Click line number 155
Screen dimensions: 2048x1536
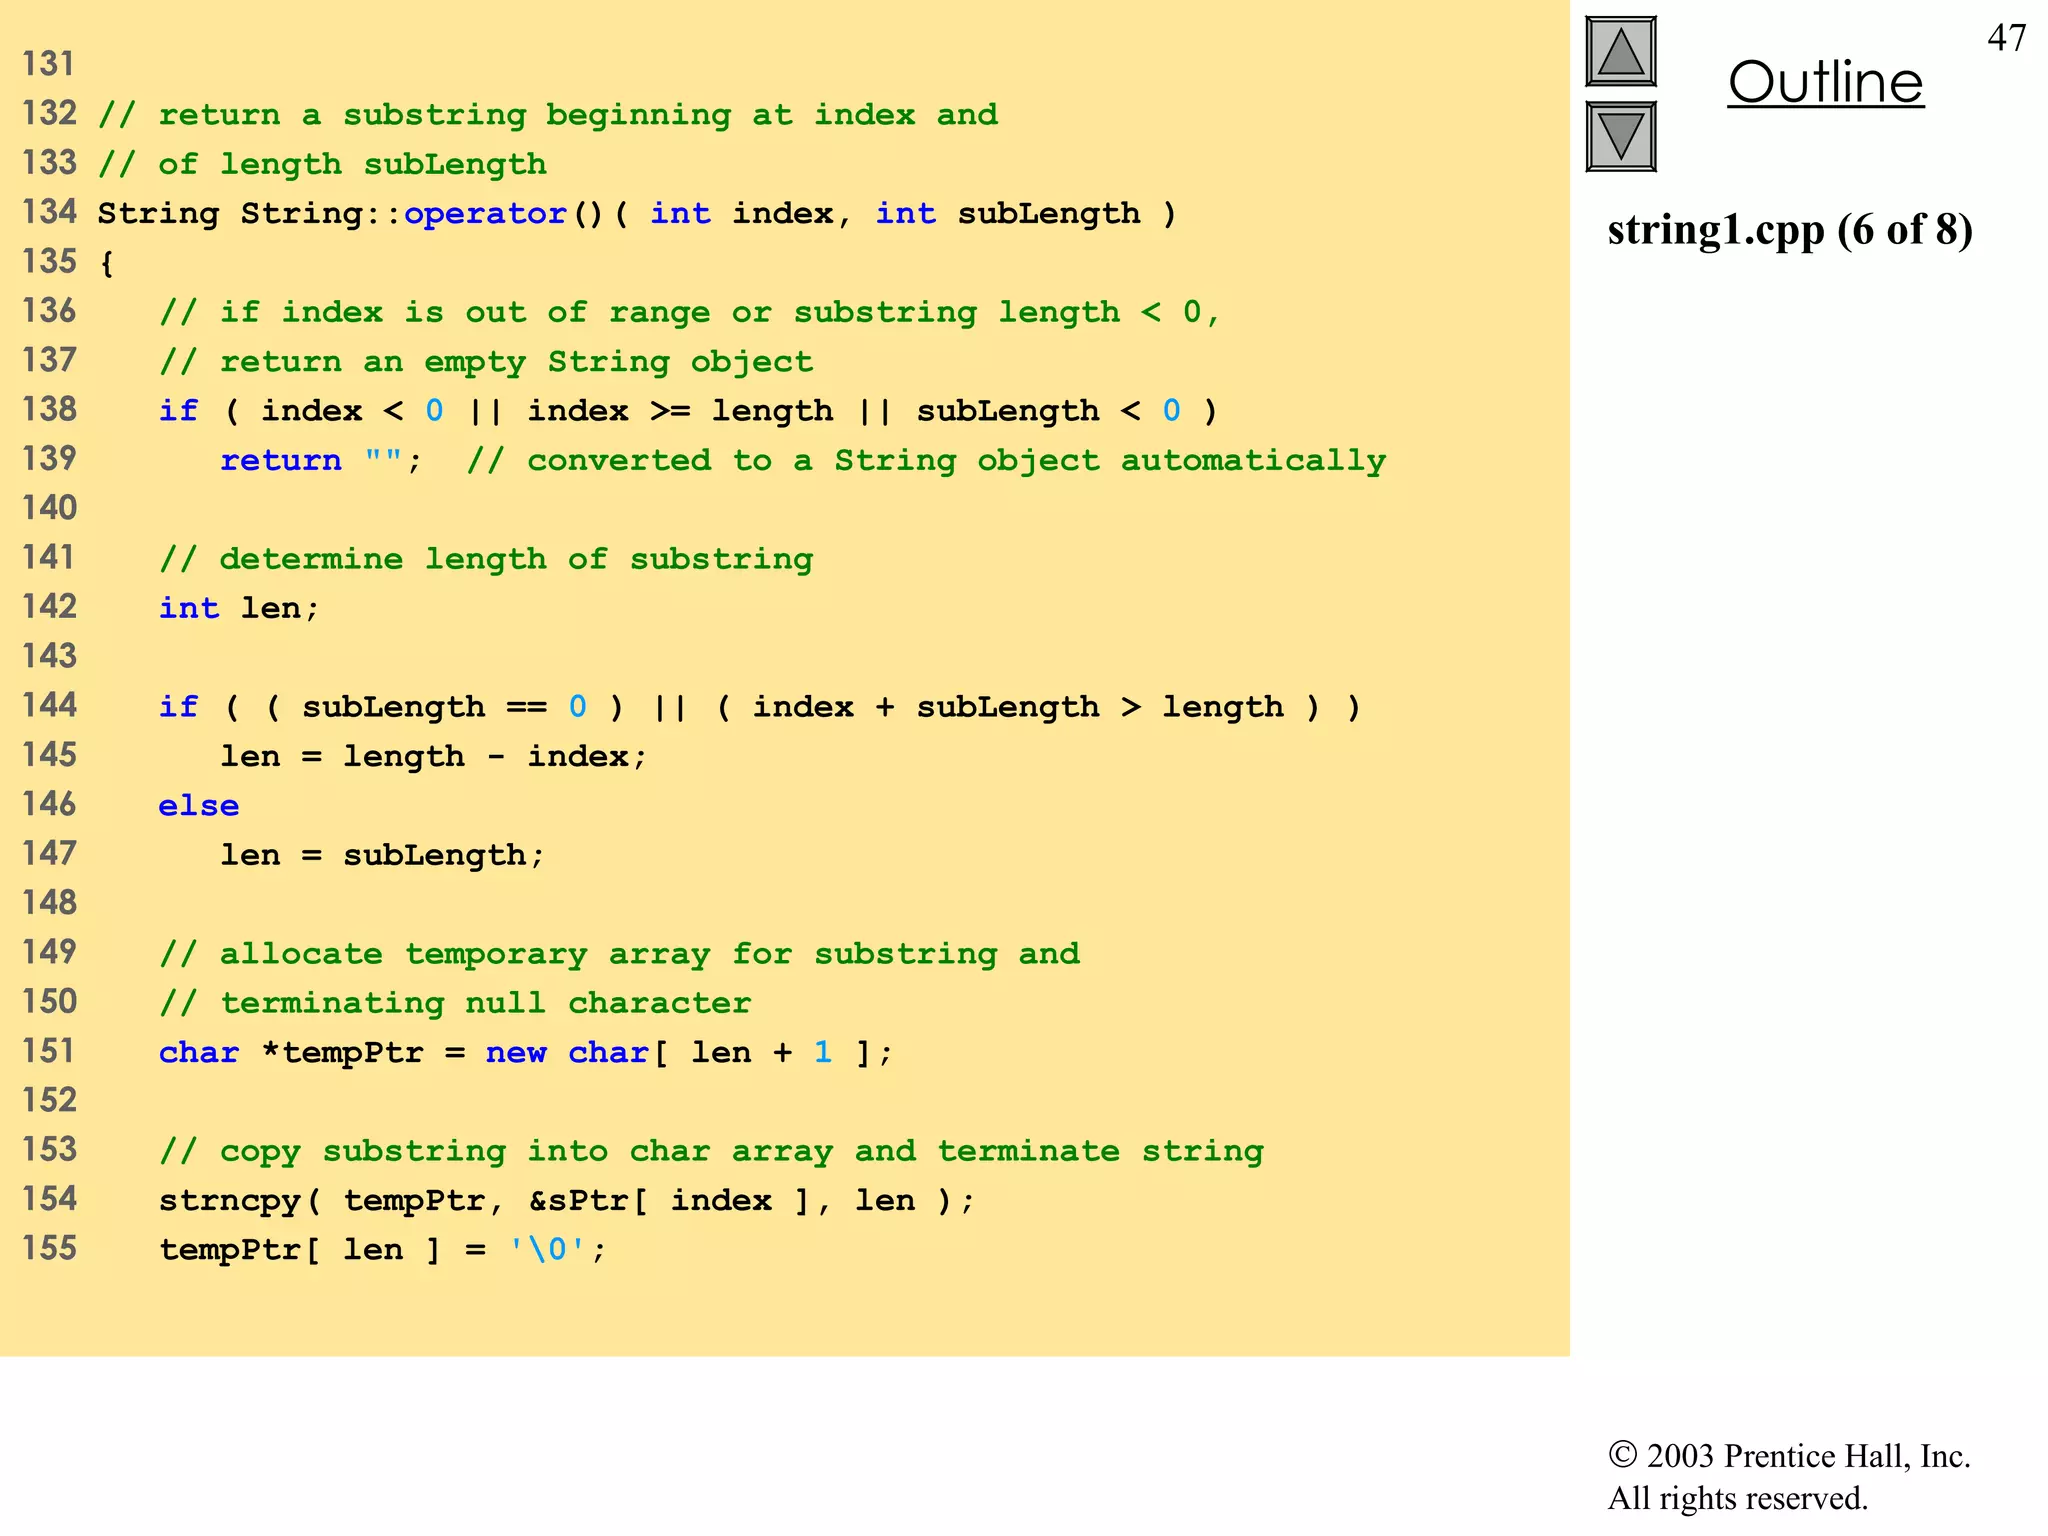coord(49,1248)
